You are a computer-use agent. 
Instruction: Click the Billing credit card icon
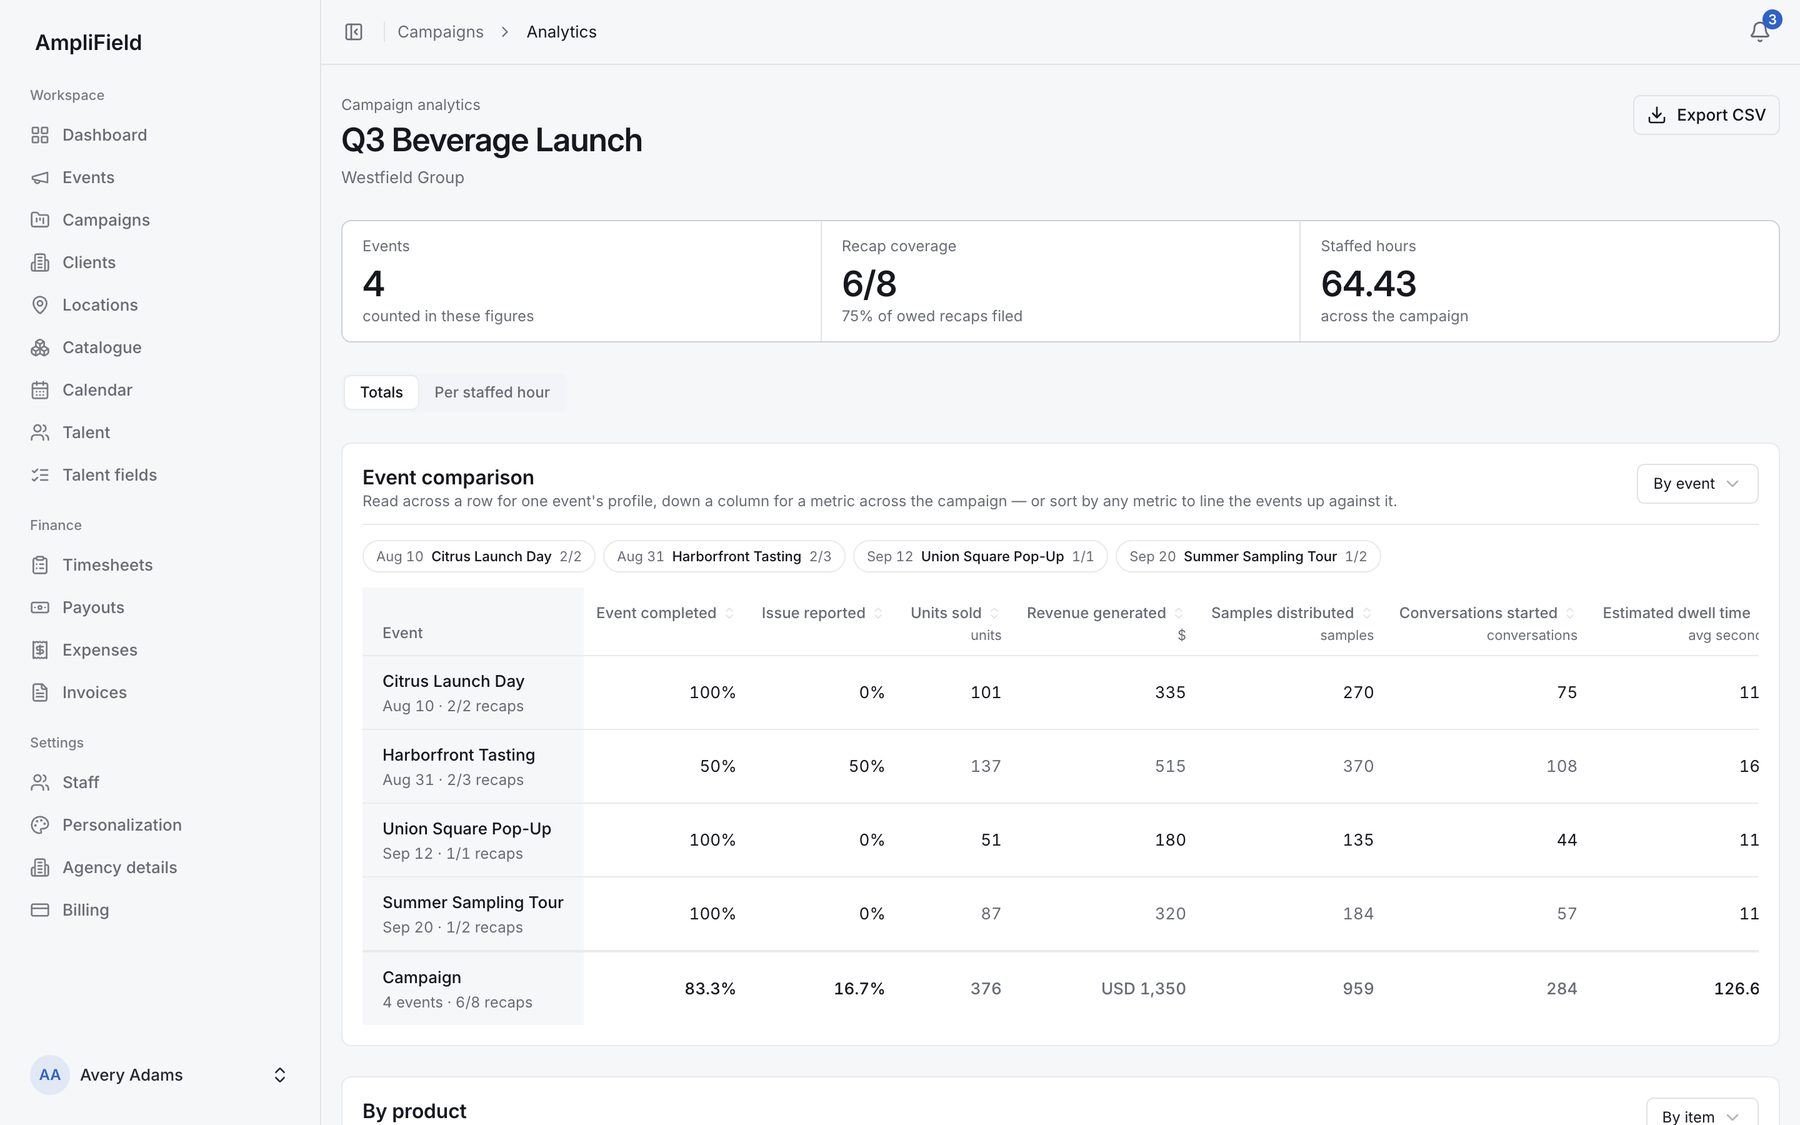click(40, 910)
